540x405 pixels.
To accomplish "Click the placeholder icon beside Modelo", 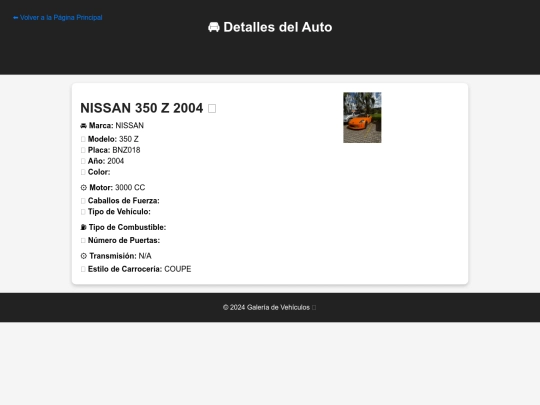I will click(x=83, y=139).
